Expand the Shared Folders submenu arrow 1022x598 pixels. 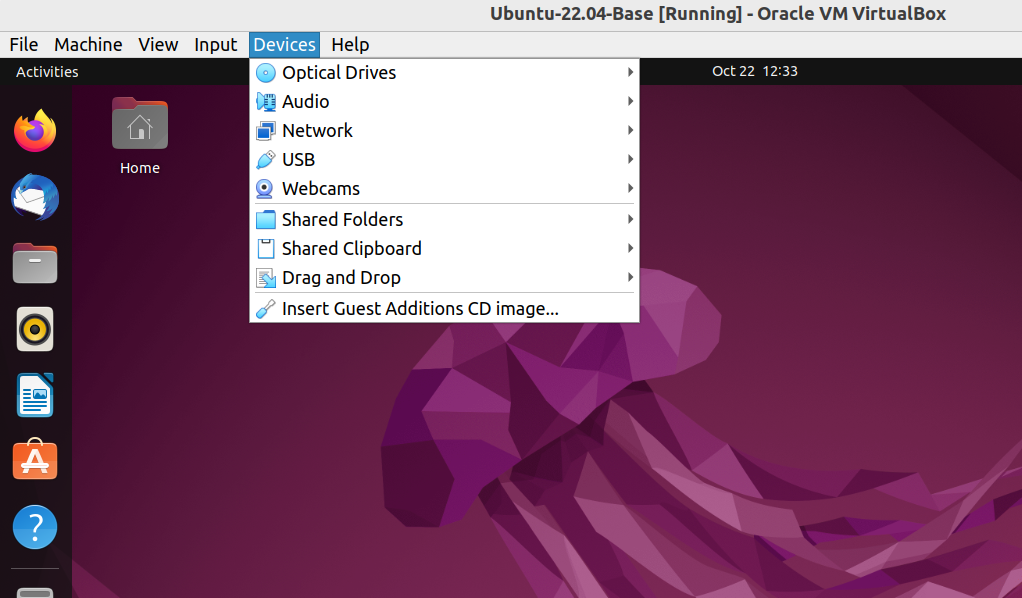pyautogui.click(x=630, y=219)
